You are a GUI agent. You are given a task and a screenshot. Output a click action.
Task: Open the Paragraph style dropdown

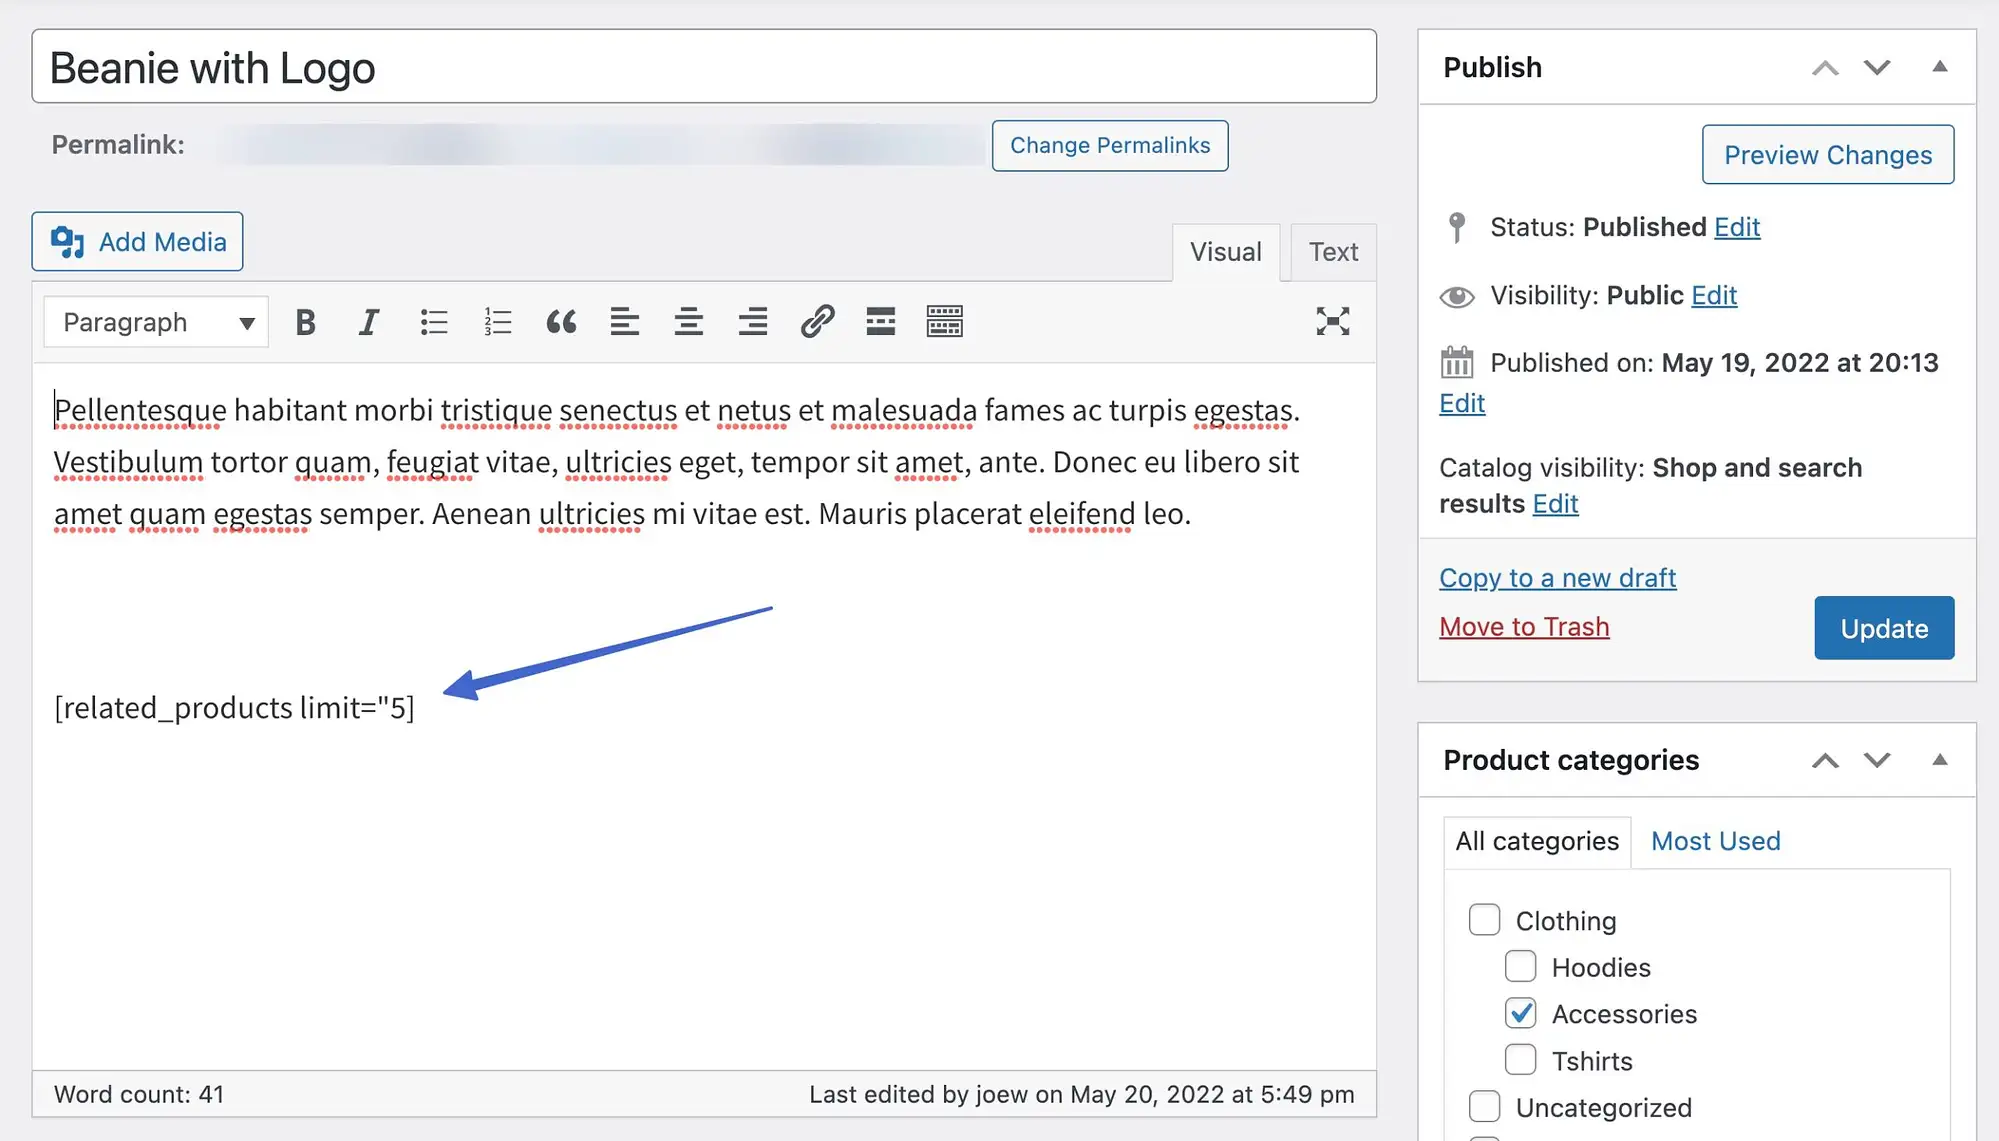click(155, 323)
